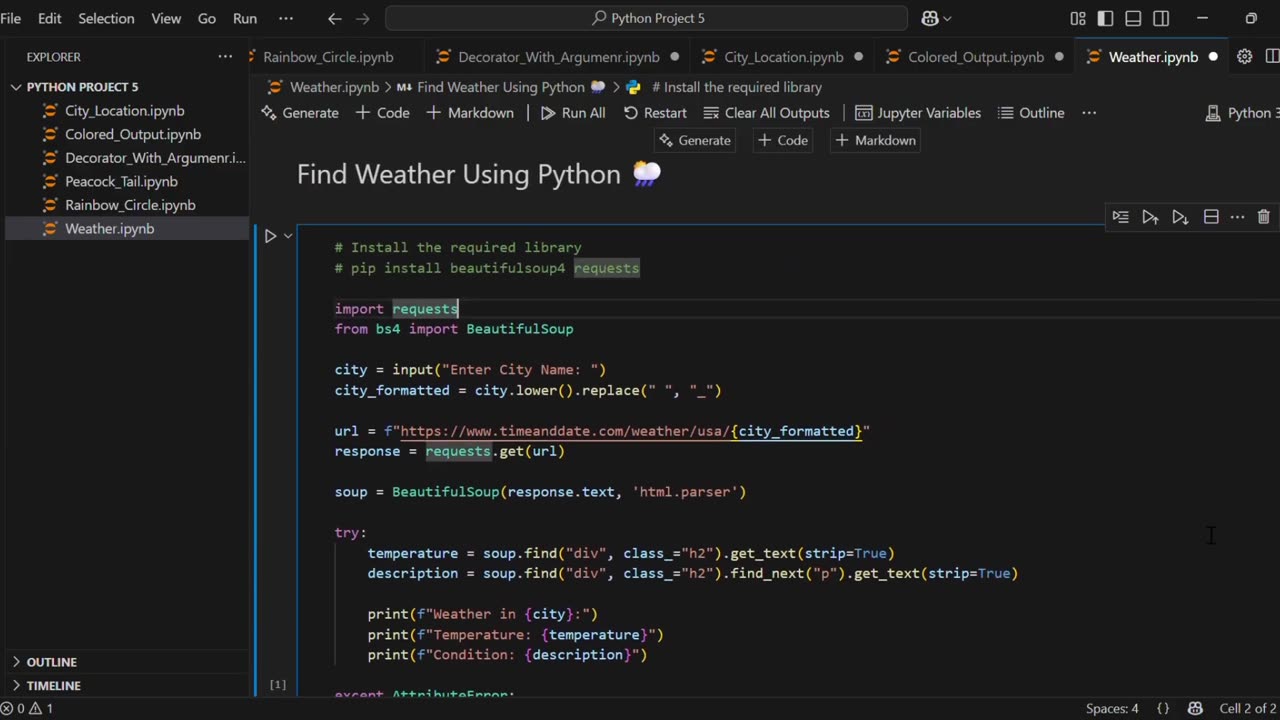The width and height of the screenshot is (1280, 720).
Task: Open the Copilot dropdown in the title bar
Action: click(936, 18)
